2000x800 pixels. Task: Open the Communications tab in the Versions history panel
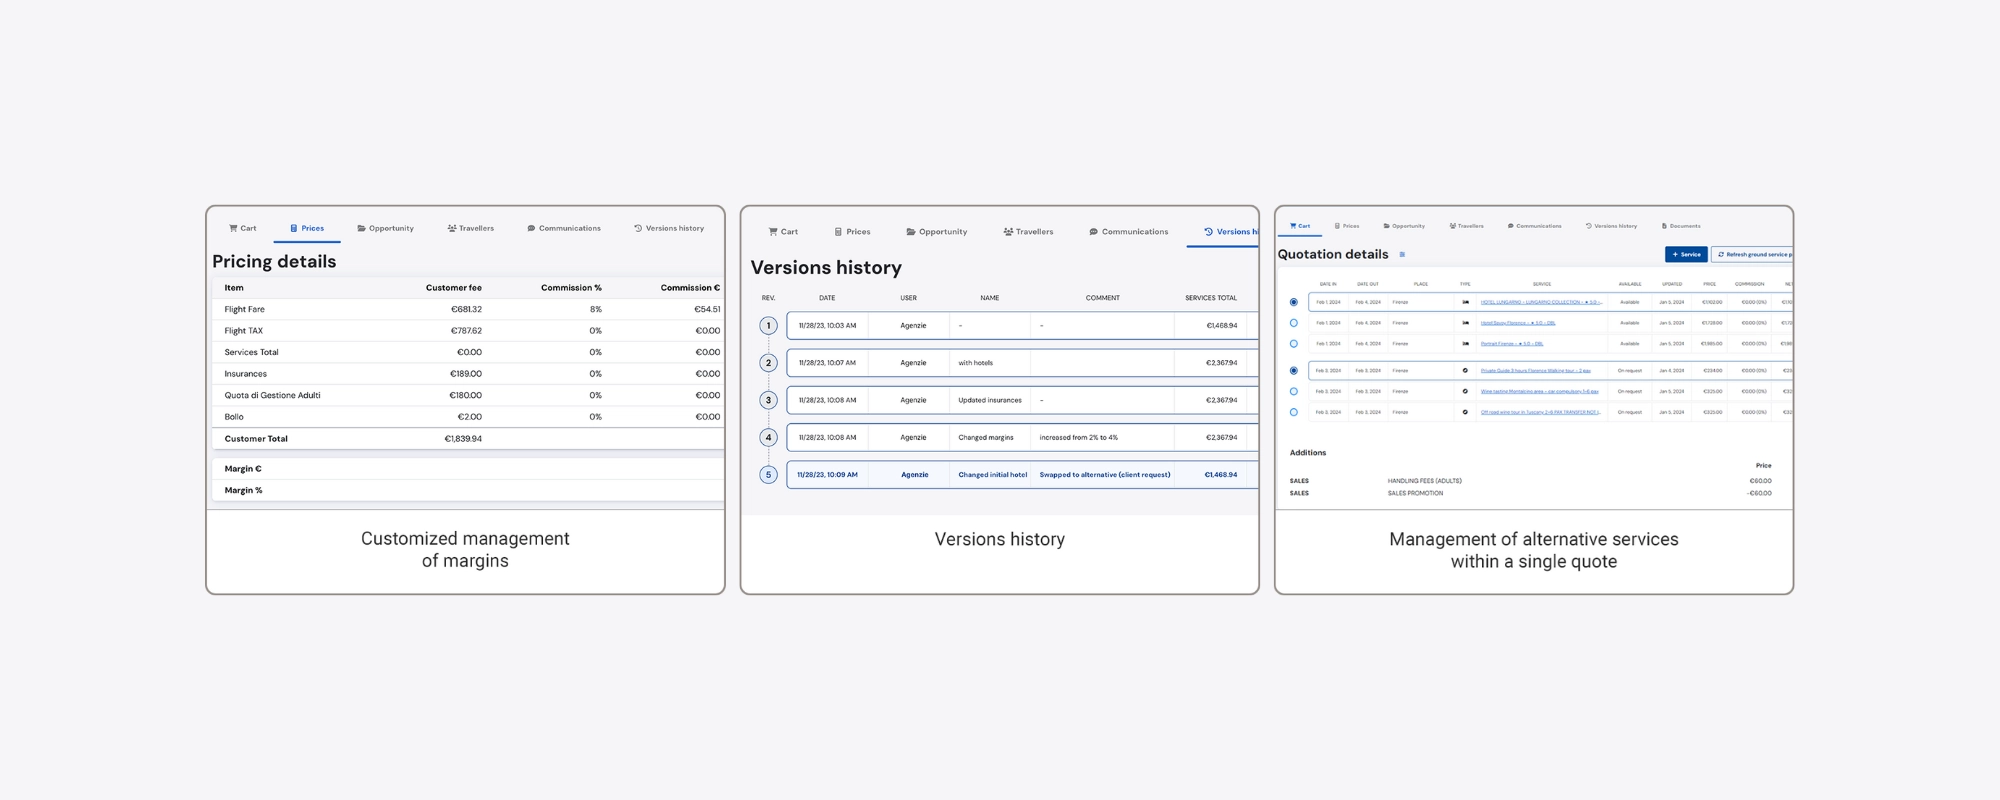1129,232
